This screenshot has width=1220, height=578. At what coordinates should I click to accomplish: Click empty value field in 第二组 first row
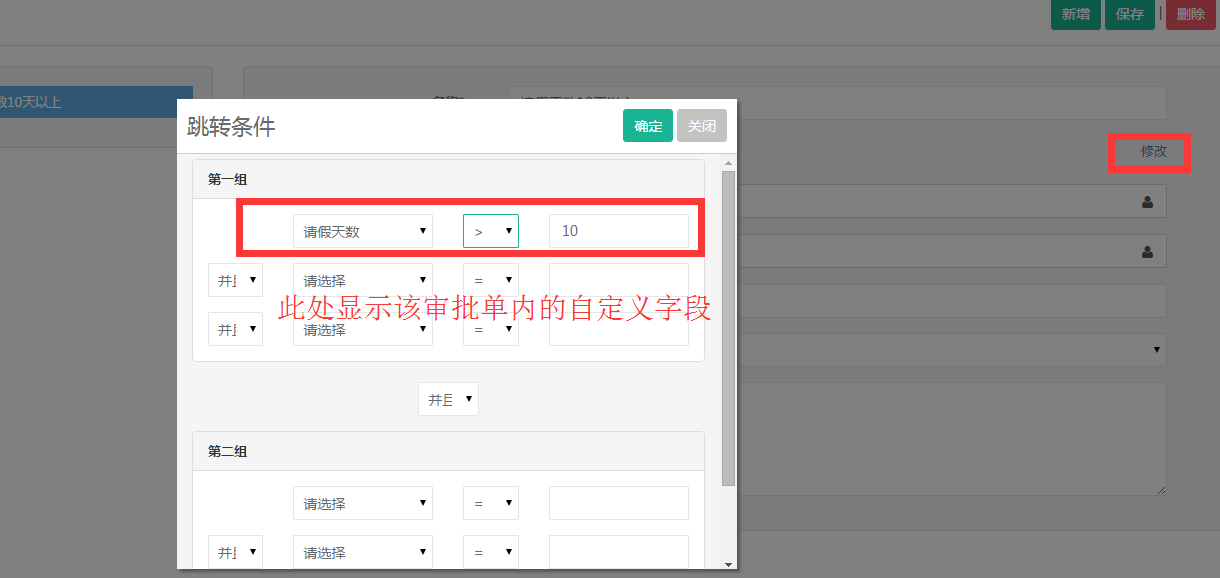coord(619,503)
